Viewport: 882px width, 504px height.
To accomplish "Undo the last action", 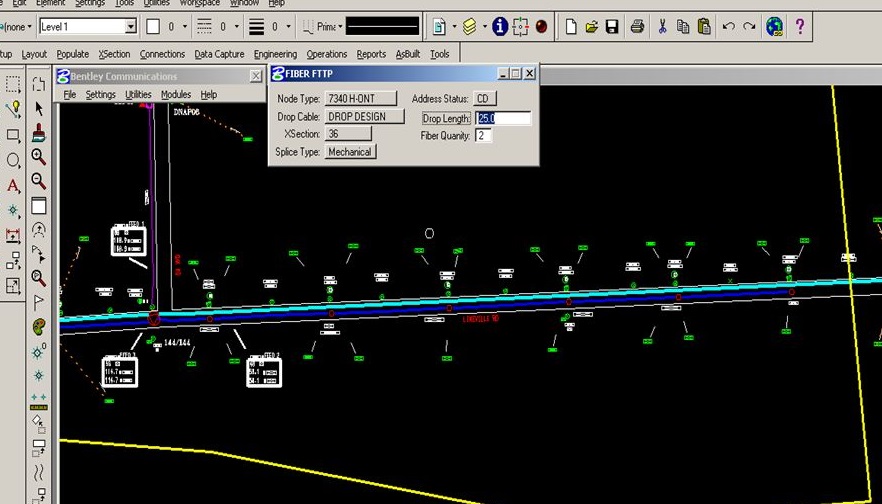I will coord(728,26).
